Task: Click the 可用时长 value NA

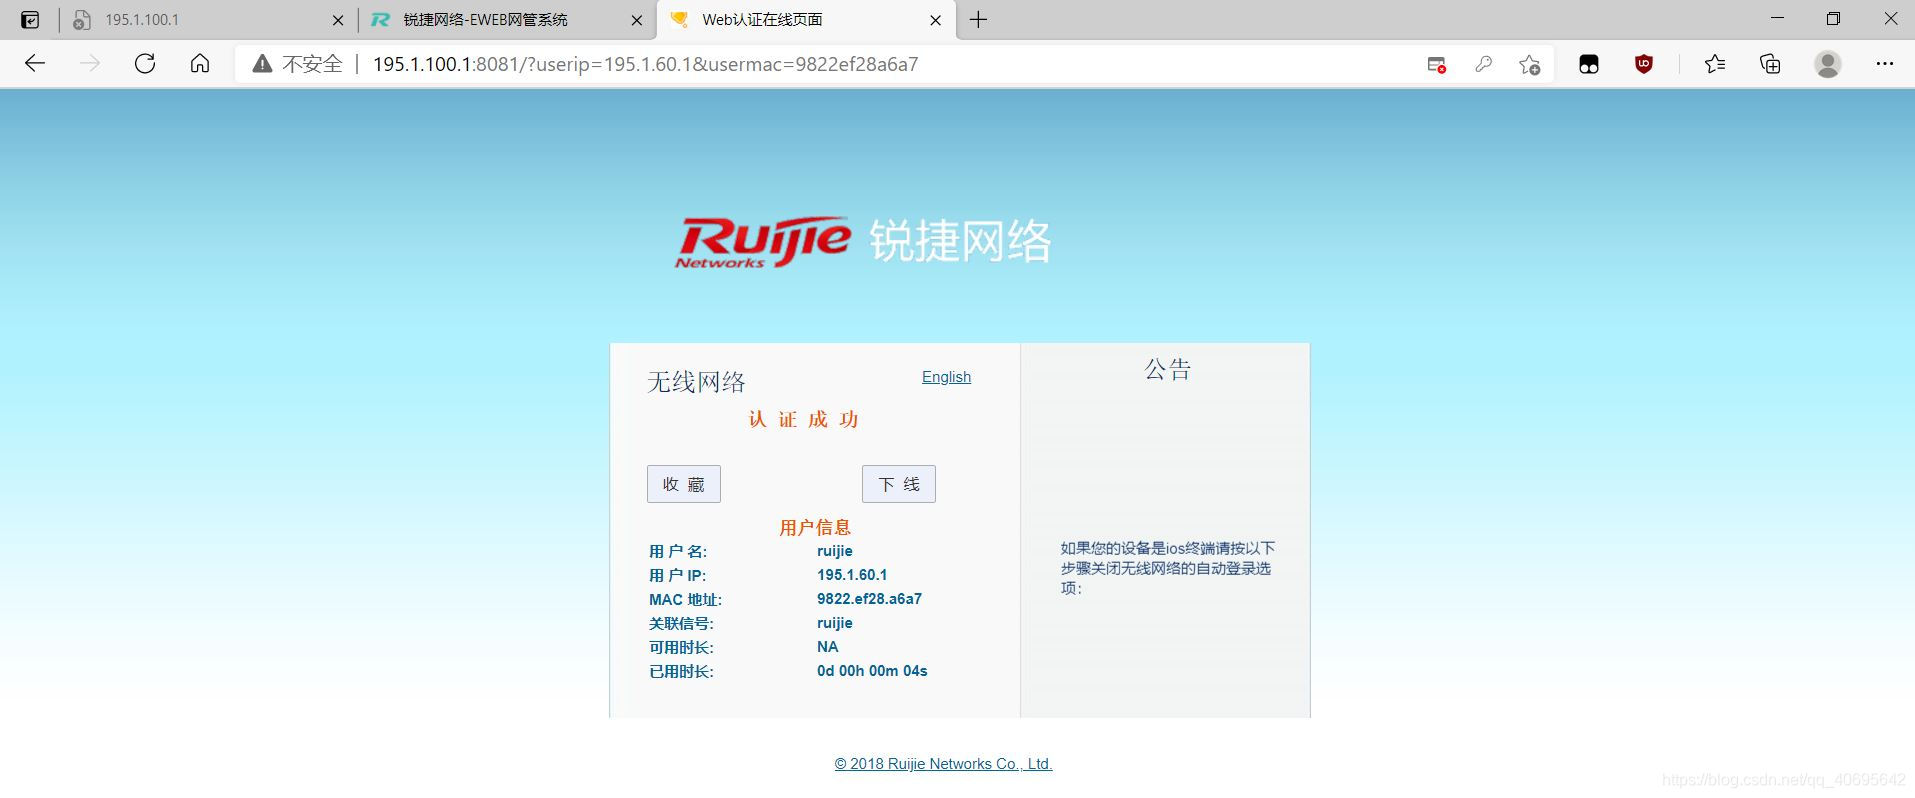Action: tap(827, 647)
